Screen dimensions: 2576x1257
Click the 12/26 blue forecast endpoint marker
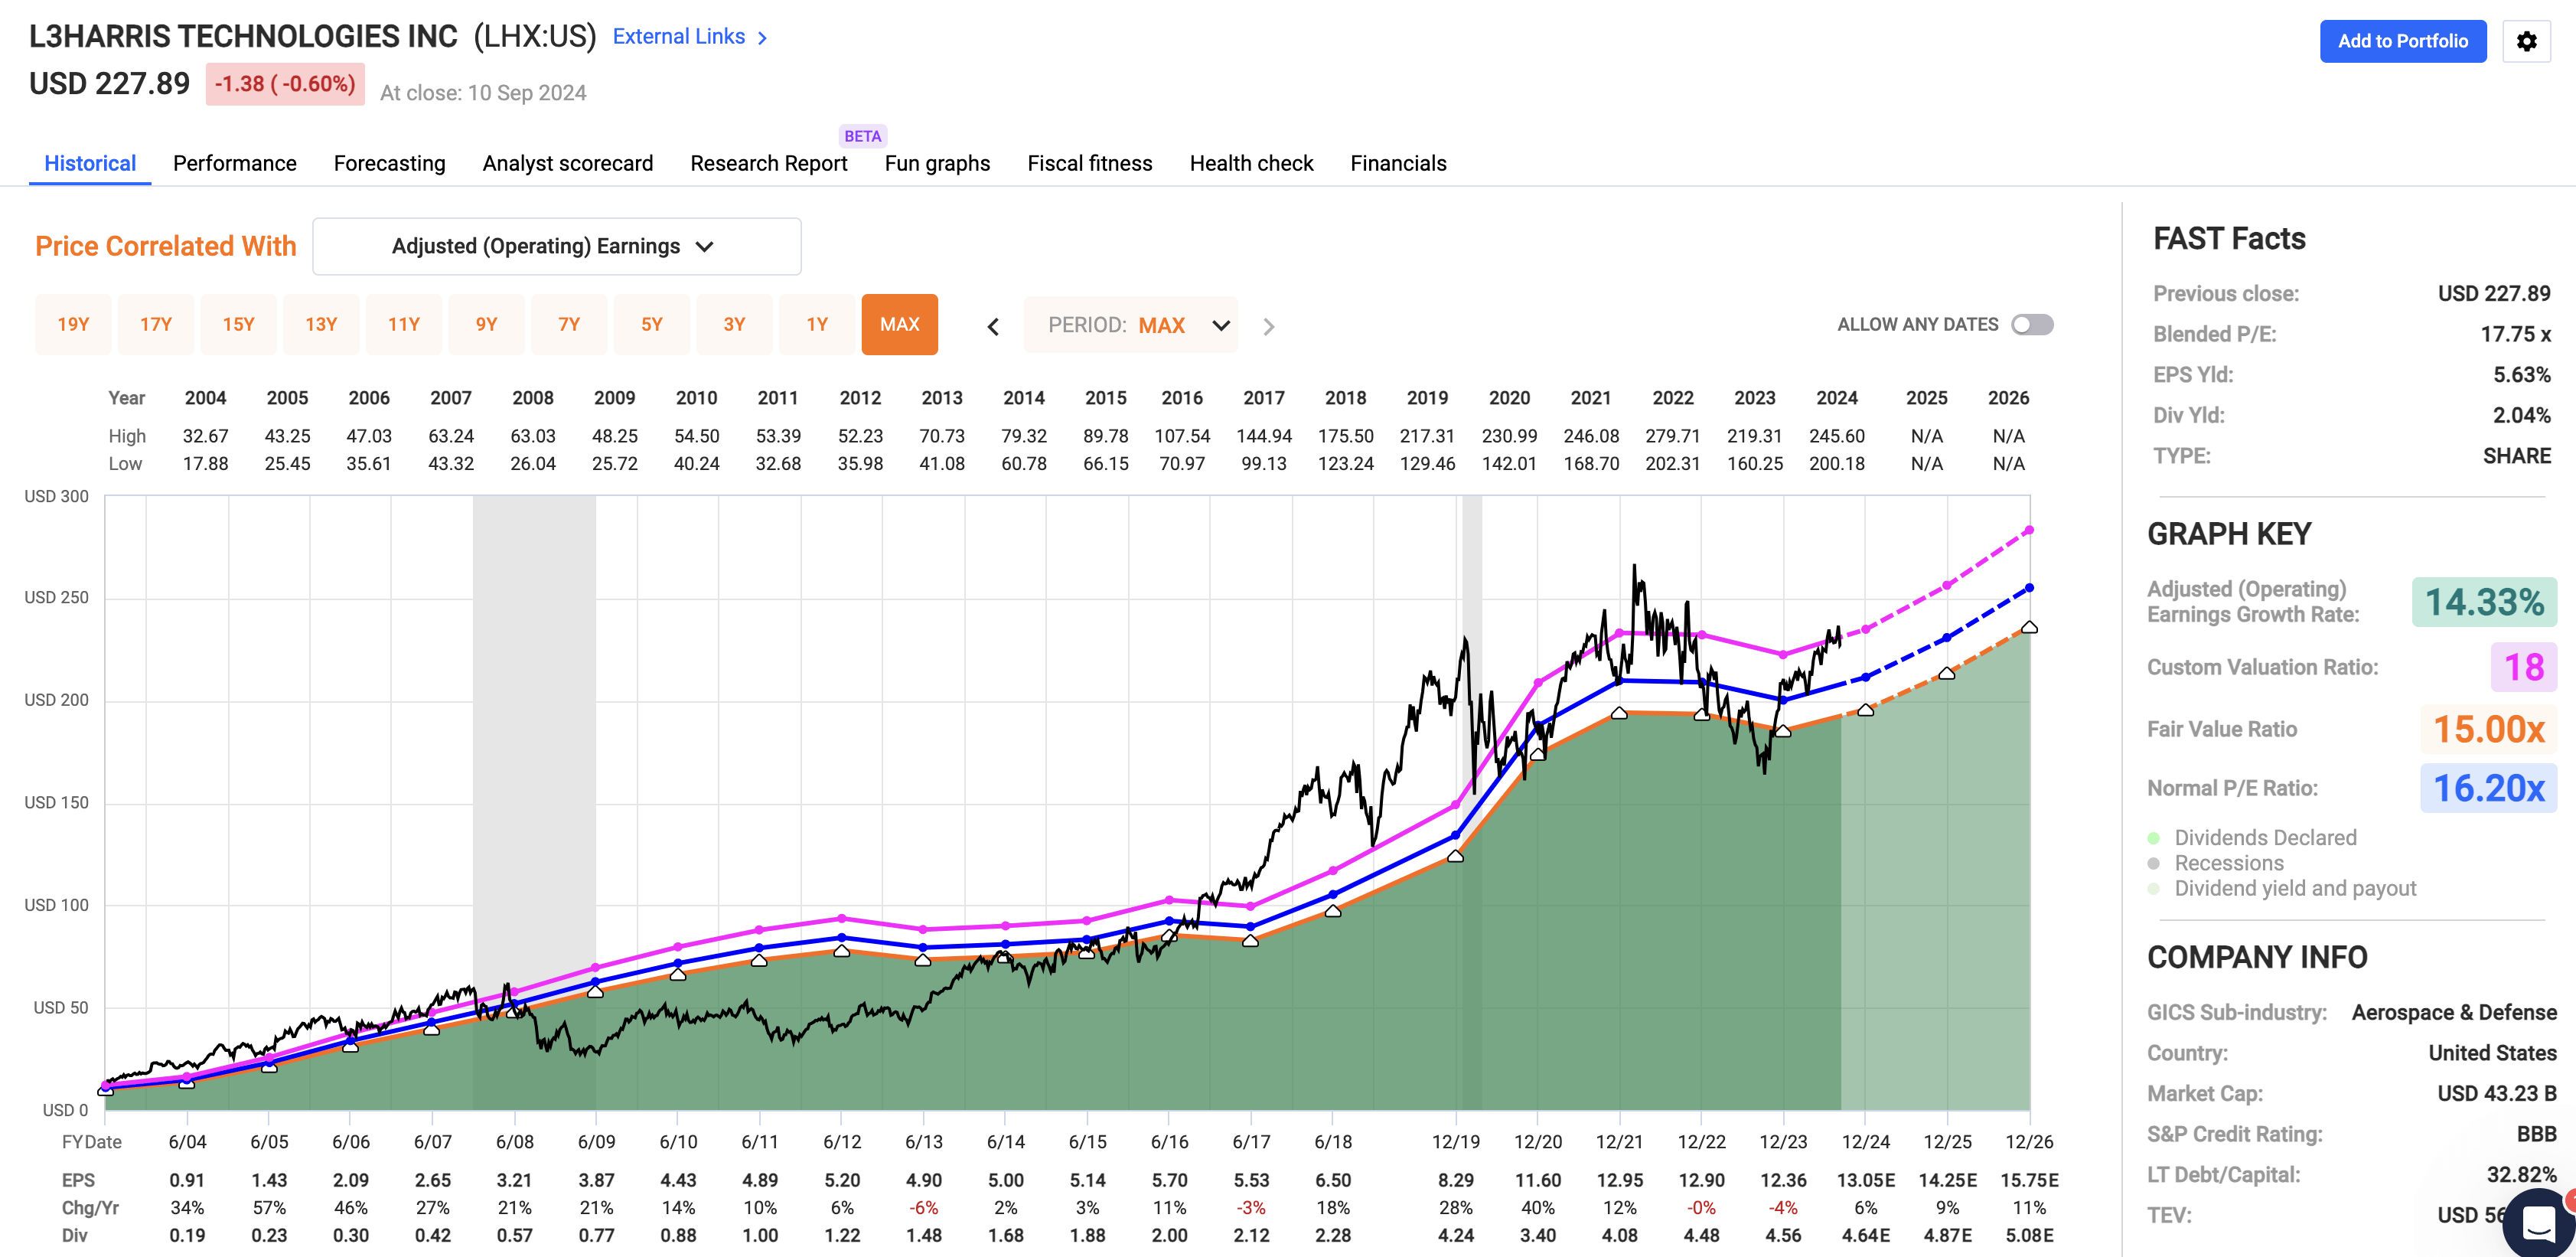[2029, 588]
